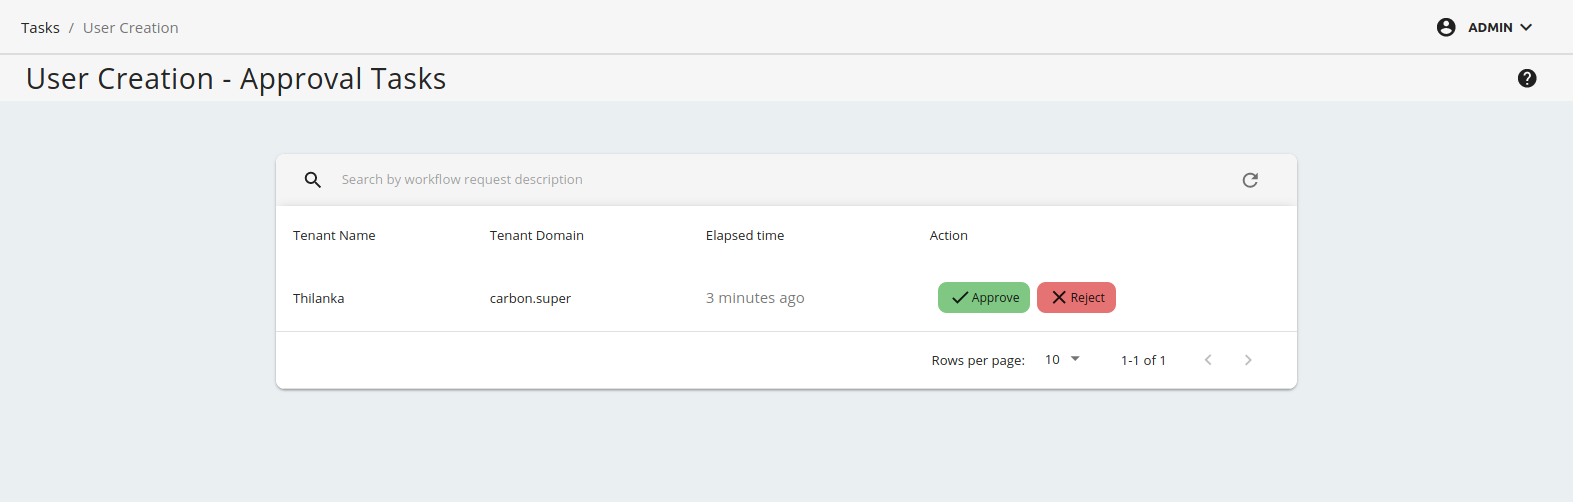This screenshot has height=502, width=1573.
Task: Click the carbon.super domain cell
Action: pos(530,299)
